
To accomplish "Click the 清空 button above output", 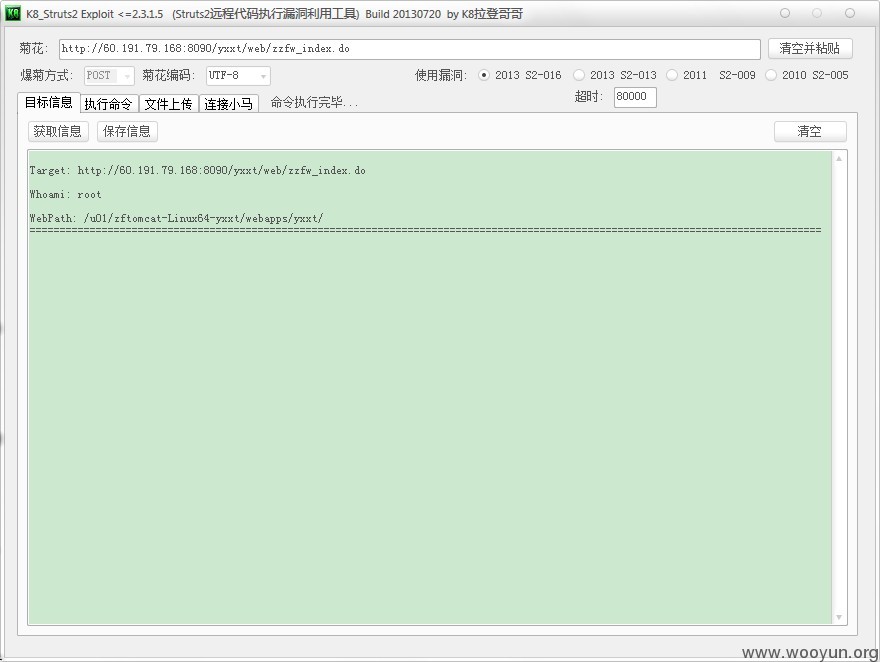I will point(810,131).
